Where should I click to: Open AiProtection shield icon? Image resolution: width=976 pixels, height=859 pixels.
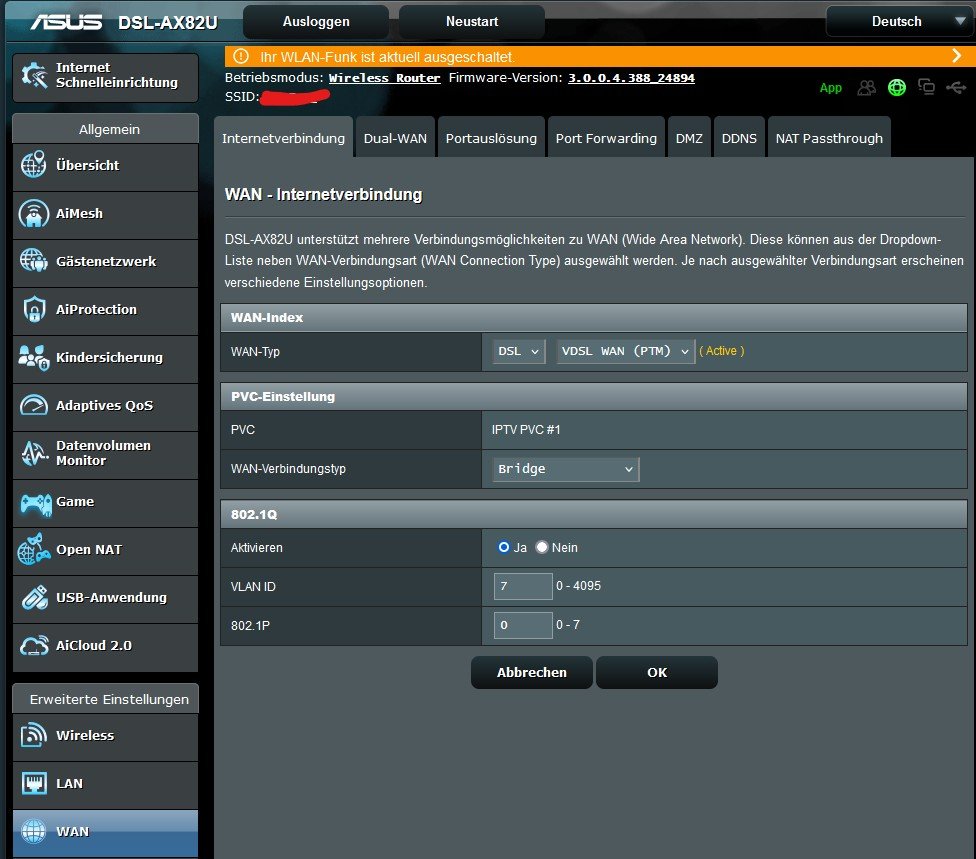point(34,309)
